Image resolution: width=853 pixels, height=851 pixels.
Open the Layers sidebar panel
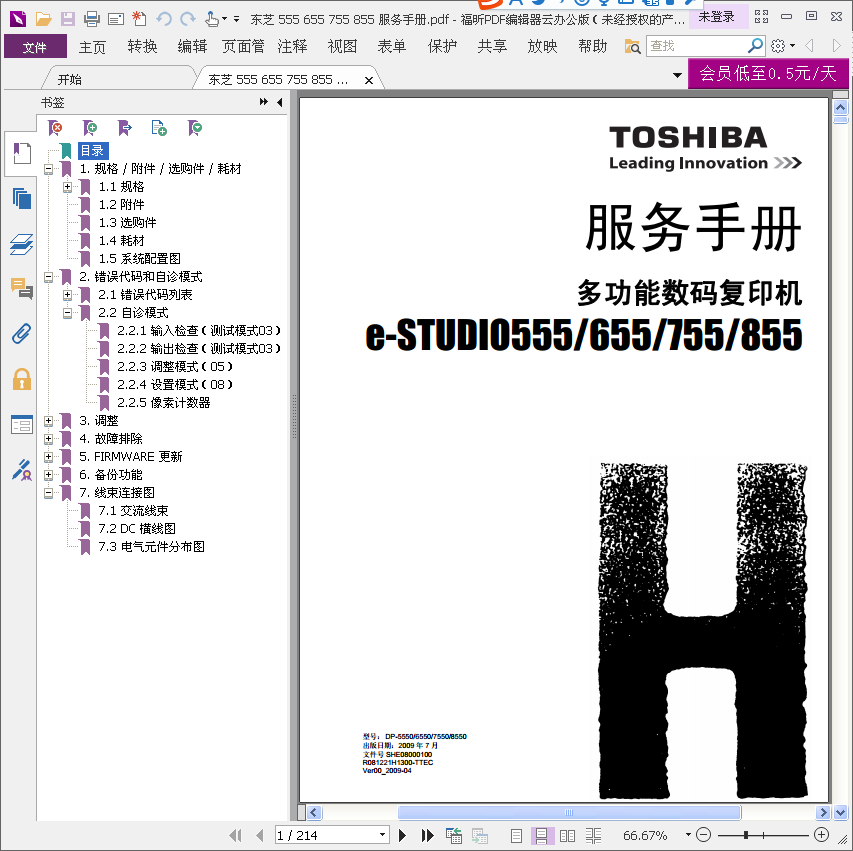22,244
